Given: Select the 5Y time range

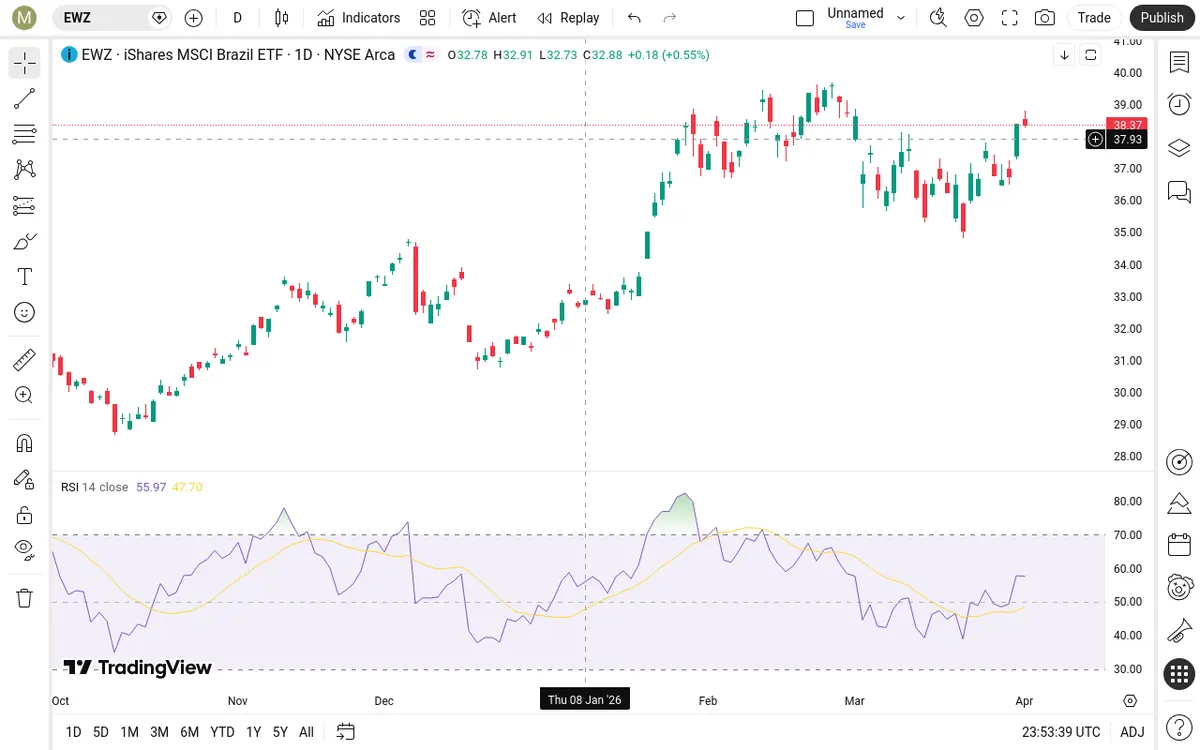Looking at the screenshot, I should pos(280,732).
